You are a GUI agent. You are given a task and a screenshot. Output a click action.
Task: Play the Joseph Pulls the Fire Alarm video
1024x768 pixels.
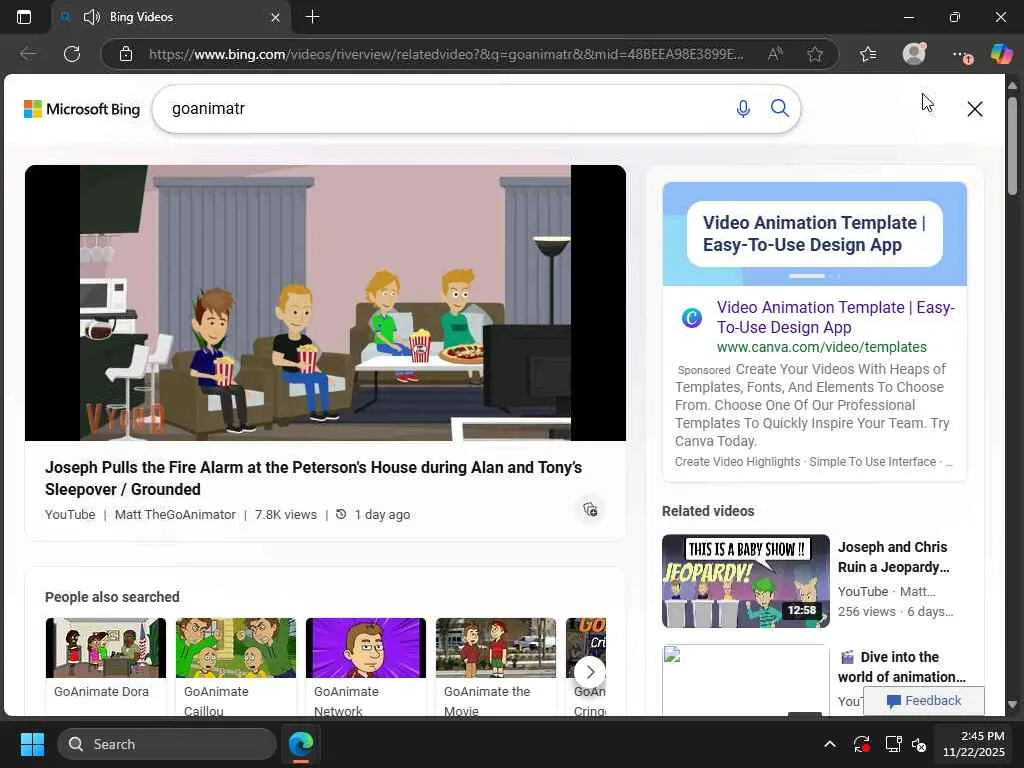(325, 303)
